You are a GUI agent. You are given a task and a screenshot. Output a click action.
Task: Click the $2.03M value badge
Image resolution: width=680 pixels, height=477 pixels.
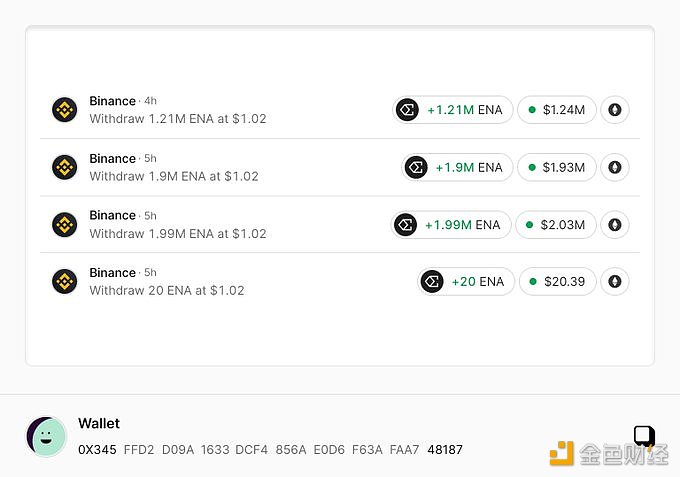click(x=556, y=225)
